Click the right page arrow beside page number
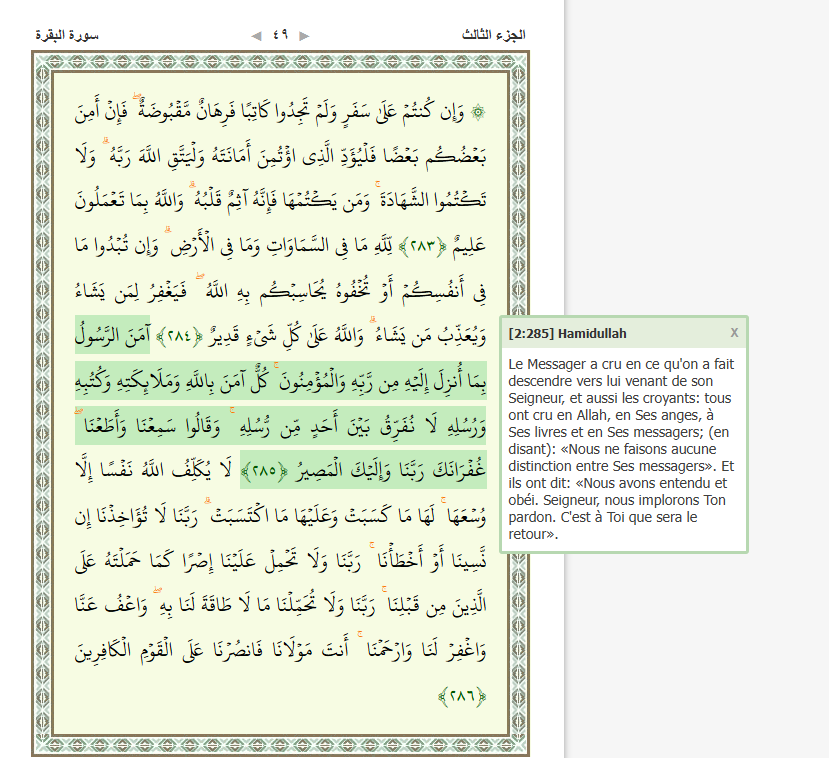The width and height of the screenshot is (829, 758). point(304,35)
